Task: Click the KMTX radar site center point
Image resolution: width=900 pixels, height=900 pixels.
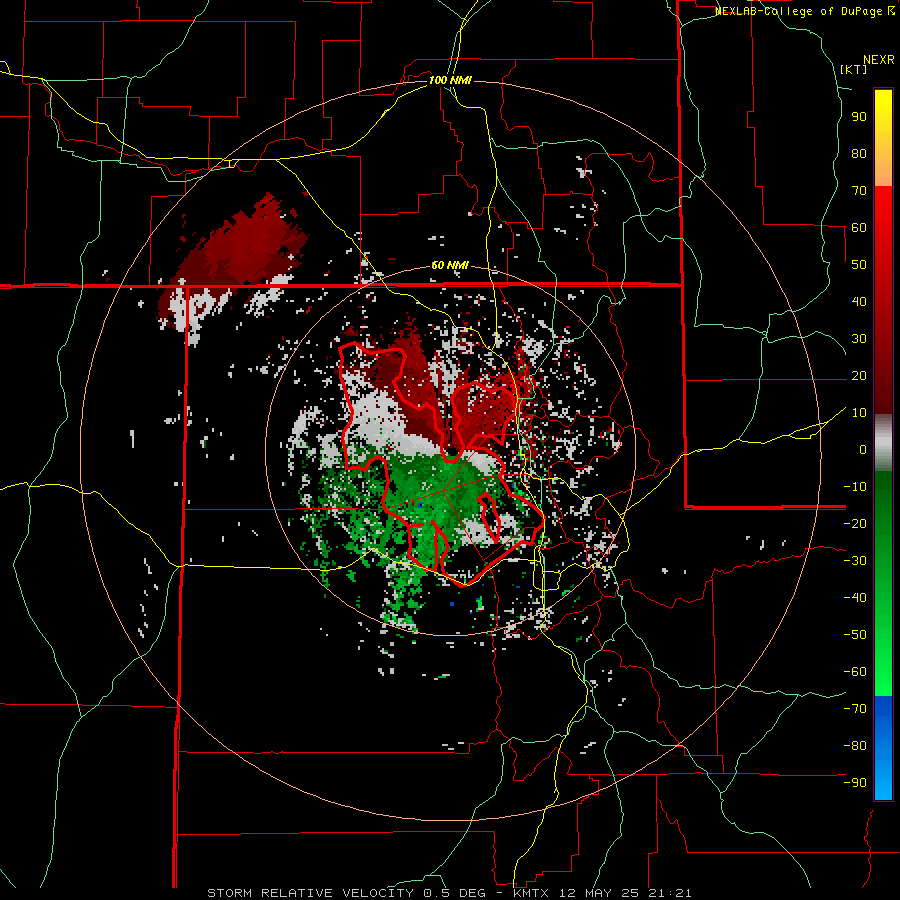Action: tap(450, 451)
